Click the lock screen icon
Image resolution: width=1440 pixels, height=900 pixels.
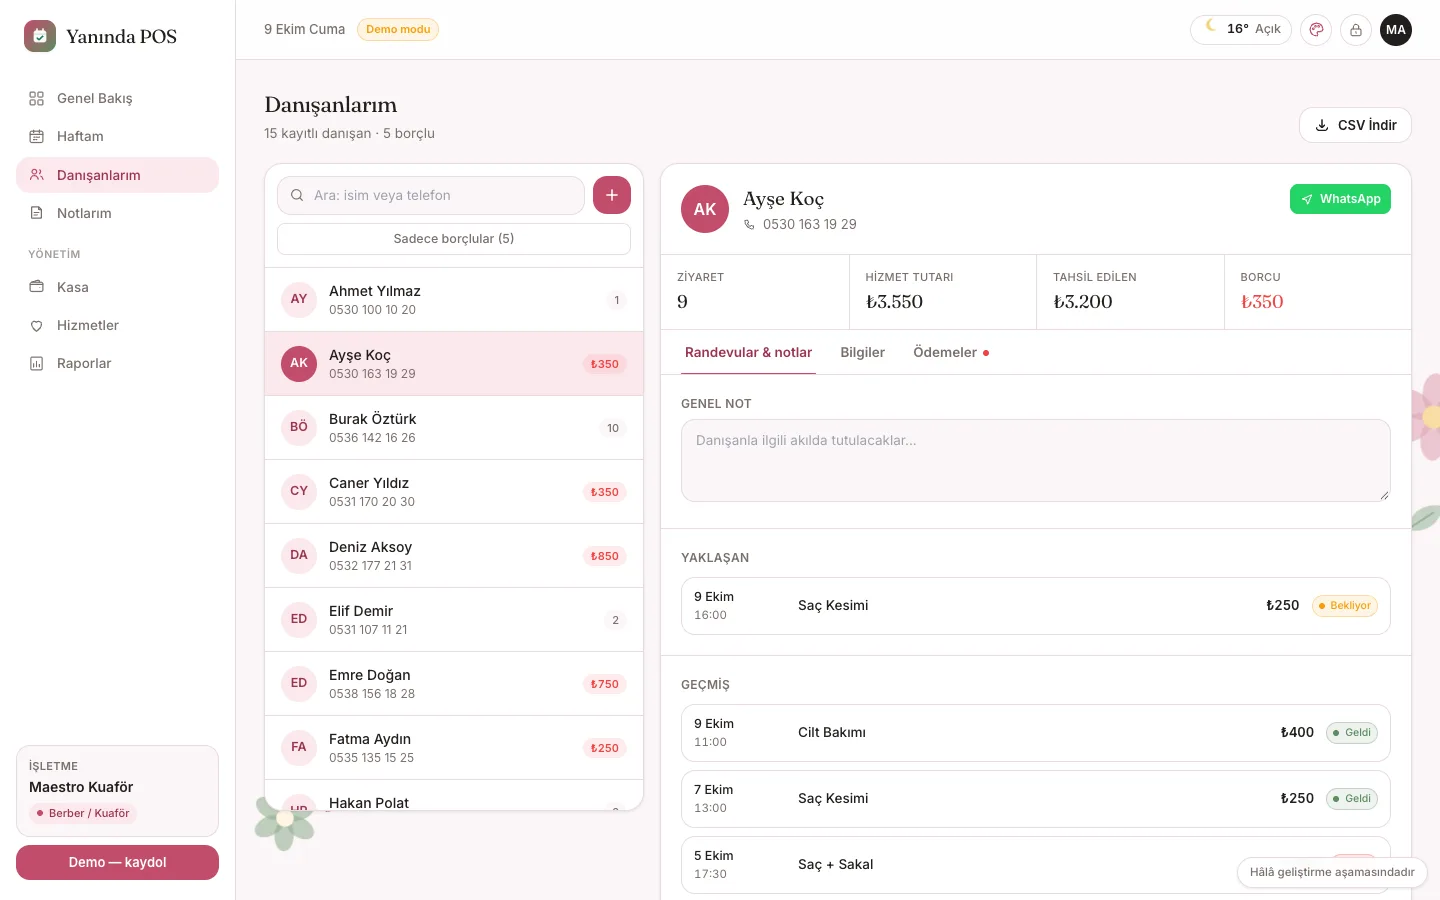[1356, 30]
